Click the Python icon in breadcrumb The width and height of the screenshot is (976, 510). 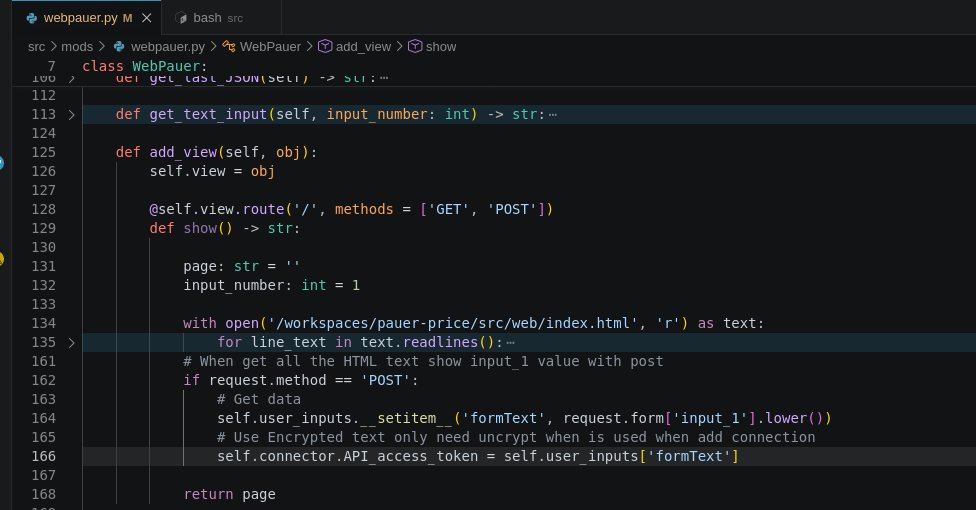click(119, 47)
